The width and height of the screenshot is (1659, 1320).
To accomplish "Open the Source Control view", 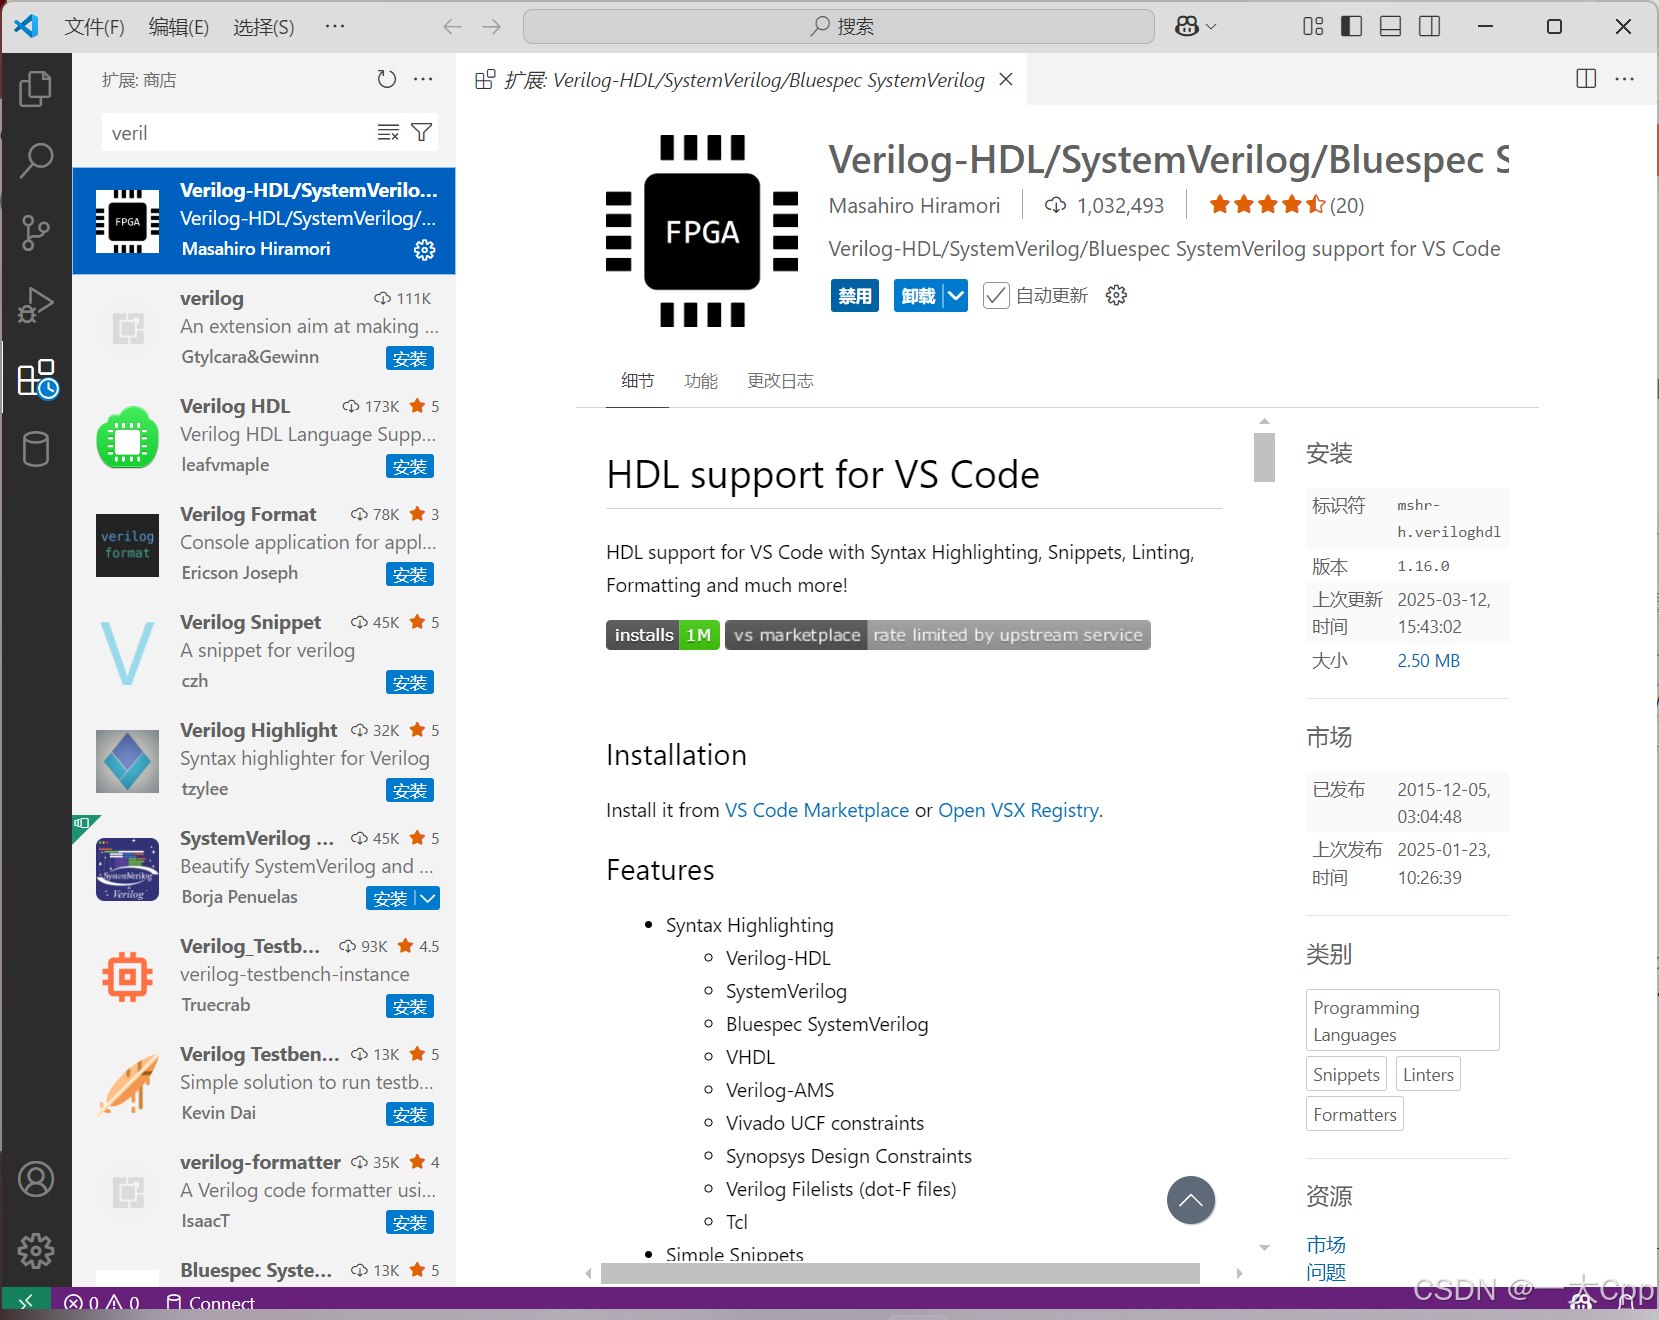I will [x=36, y=232].
